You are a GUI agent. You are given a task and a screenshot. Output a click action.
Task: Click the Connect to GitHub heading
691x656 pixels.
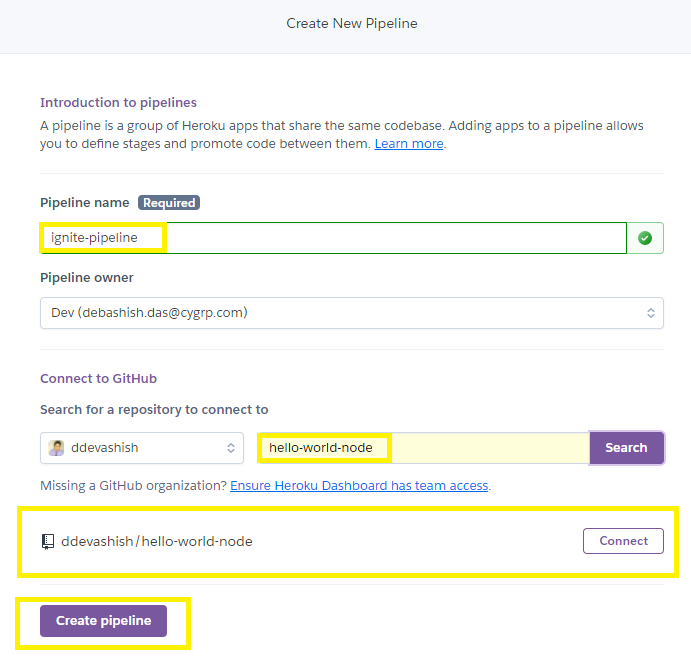point(98,379)
